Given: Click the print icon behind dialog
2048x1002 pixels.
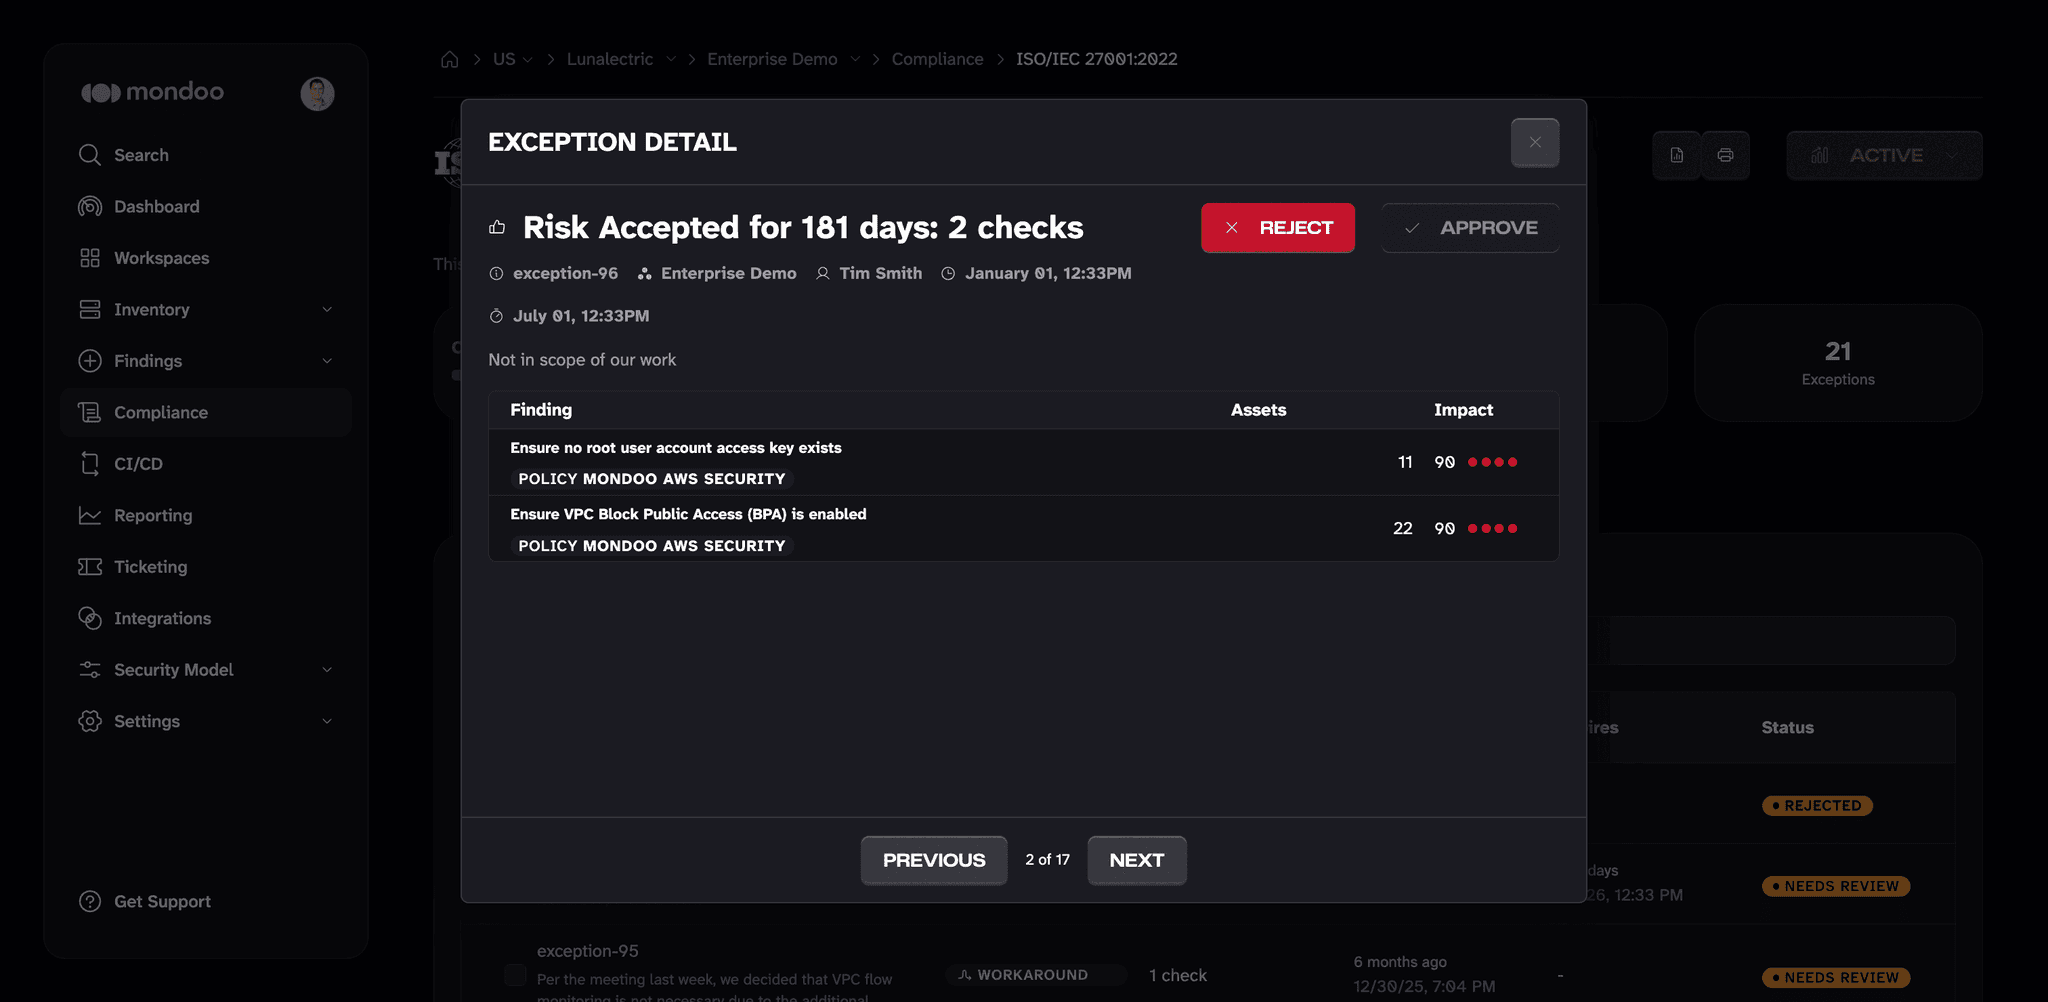Looking at the screenshot, I should pos(1725,155).
